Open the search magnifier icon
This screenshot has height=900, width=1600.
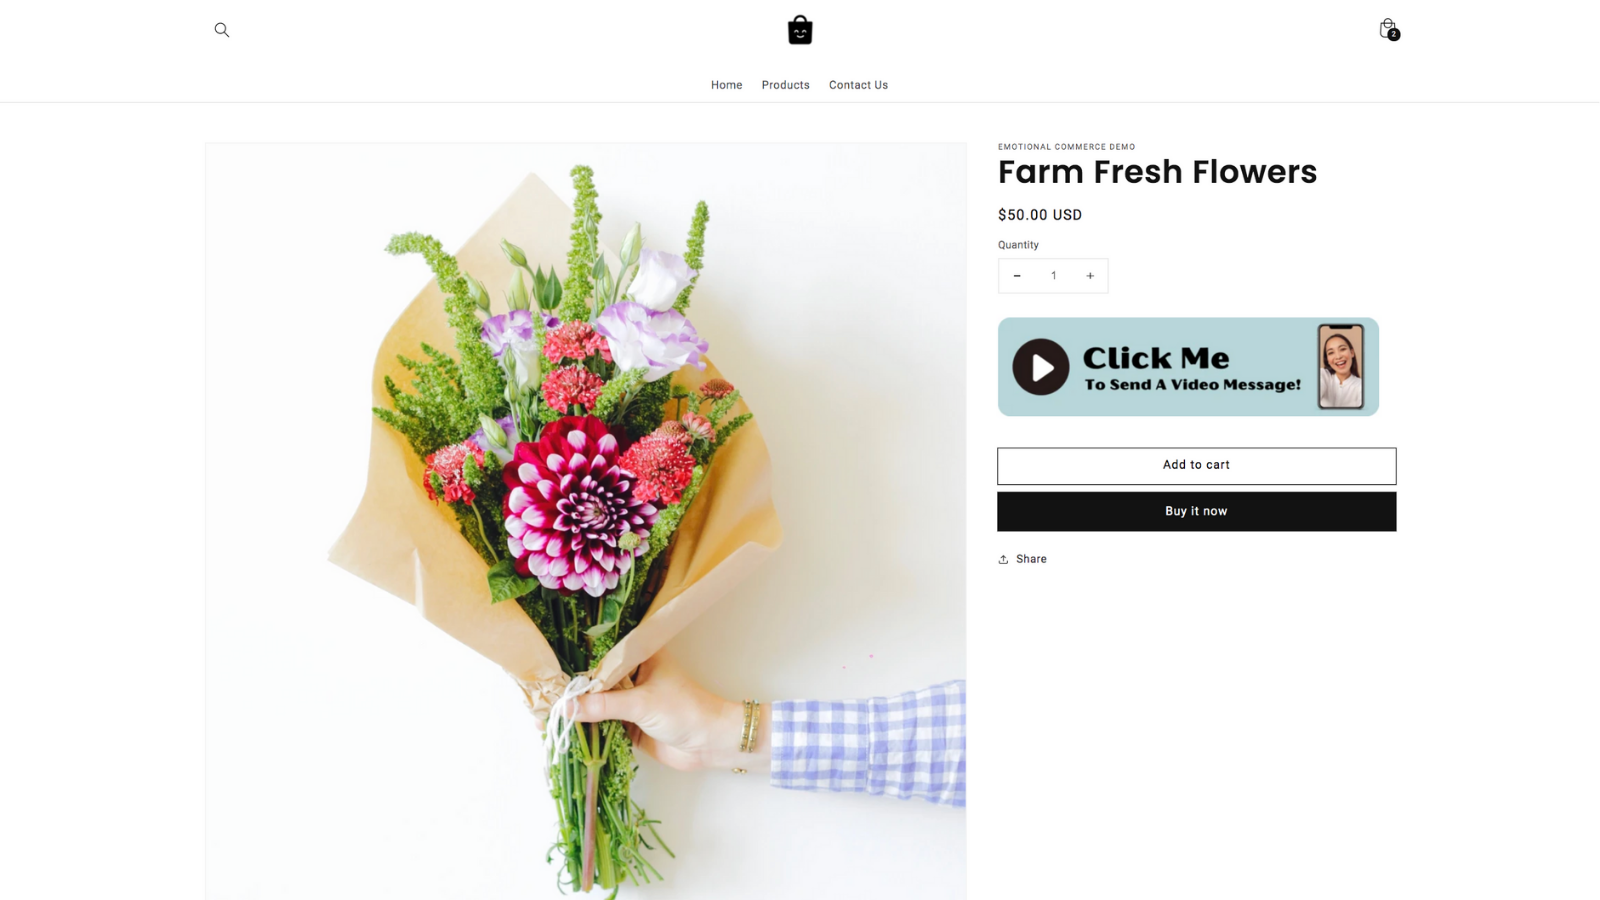point(222,30)
